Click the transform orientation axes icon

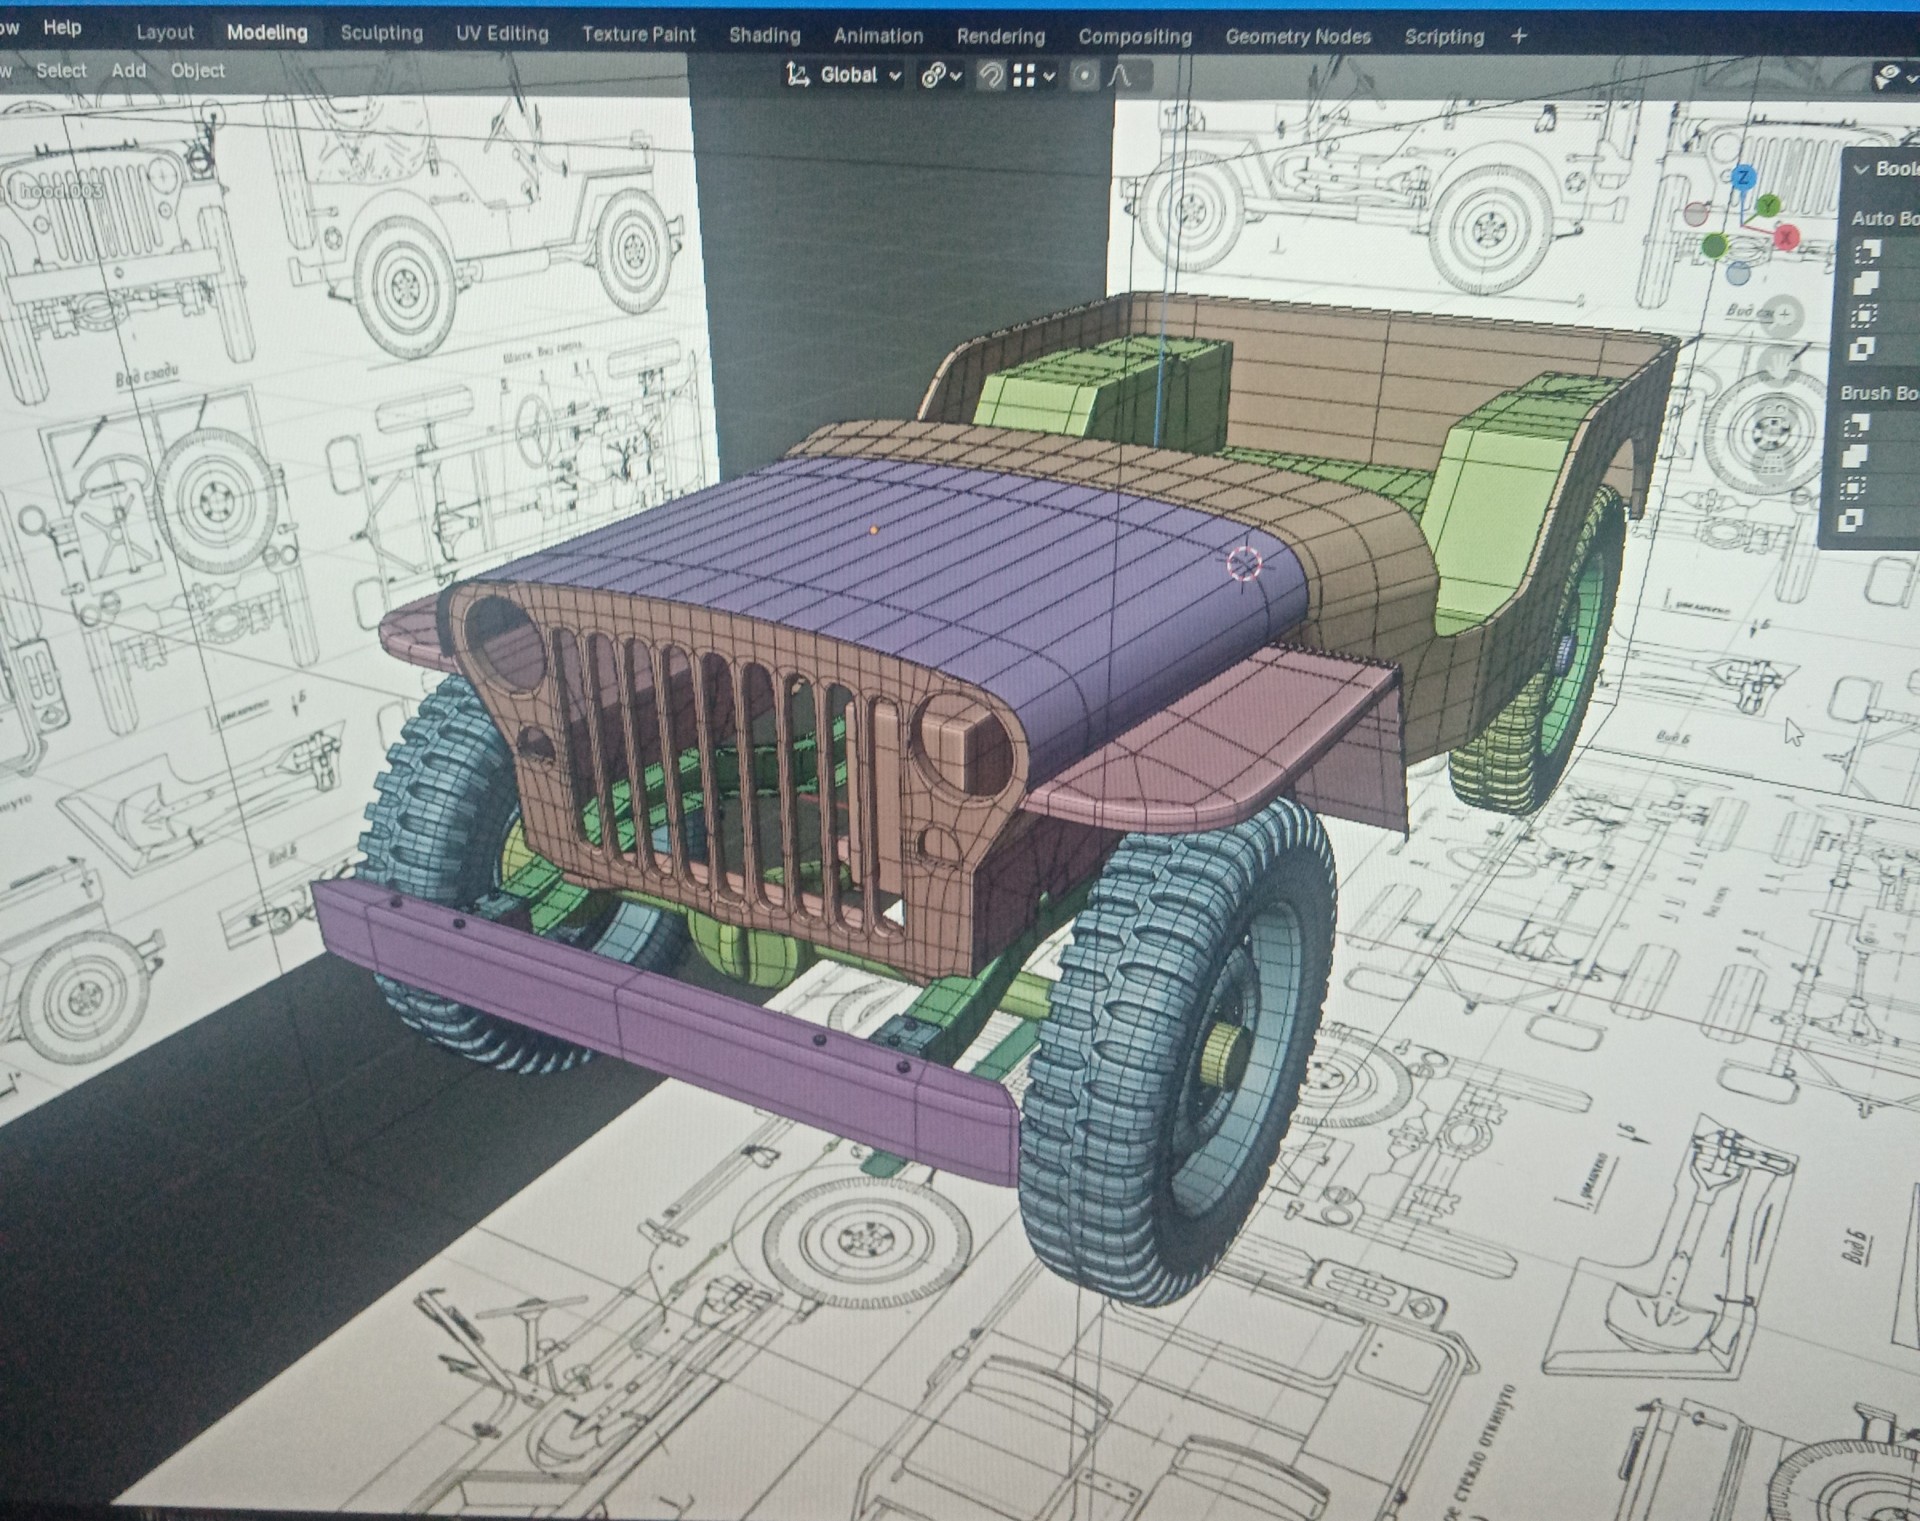(797, 75)
